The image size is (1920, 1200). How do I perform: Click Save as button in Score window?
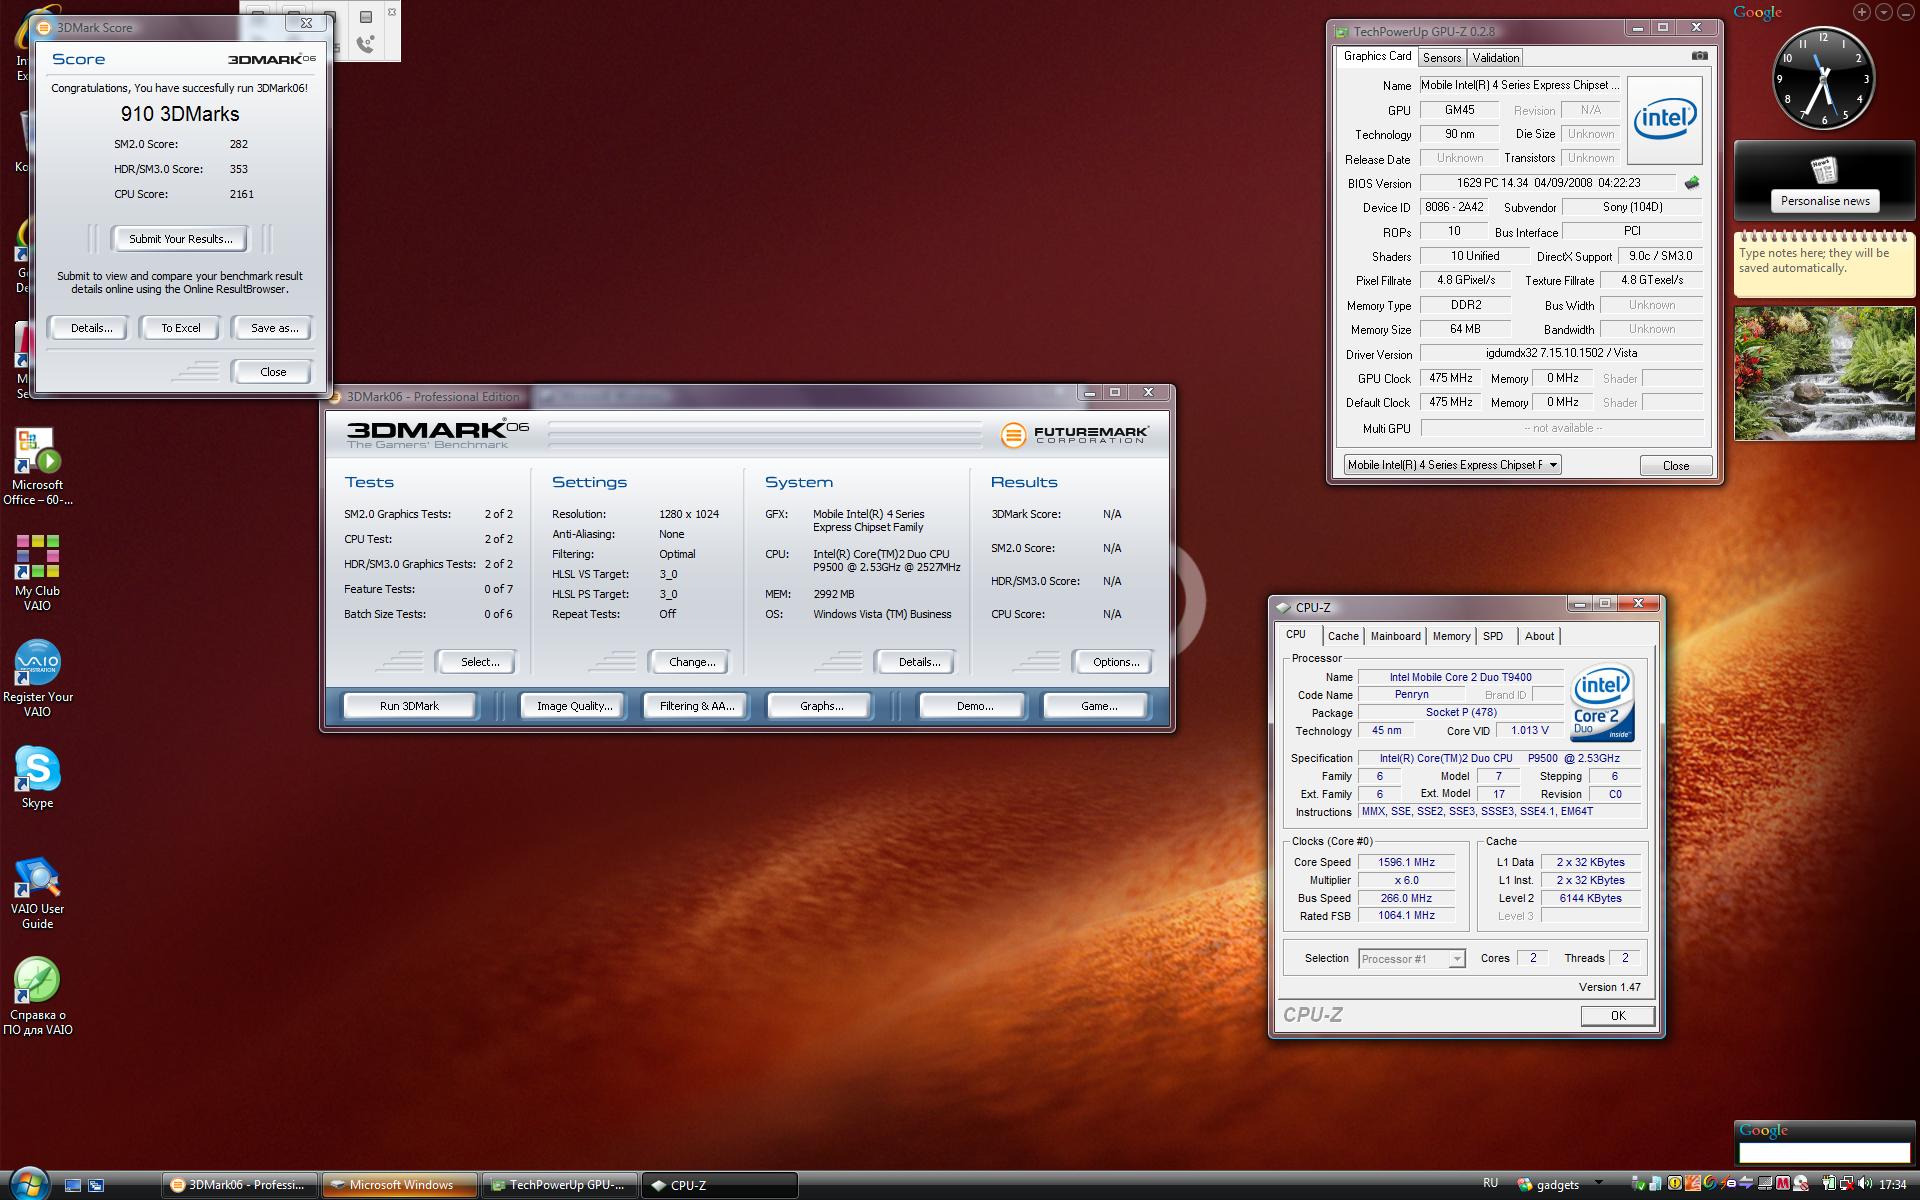(x=274, y=328)
